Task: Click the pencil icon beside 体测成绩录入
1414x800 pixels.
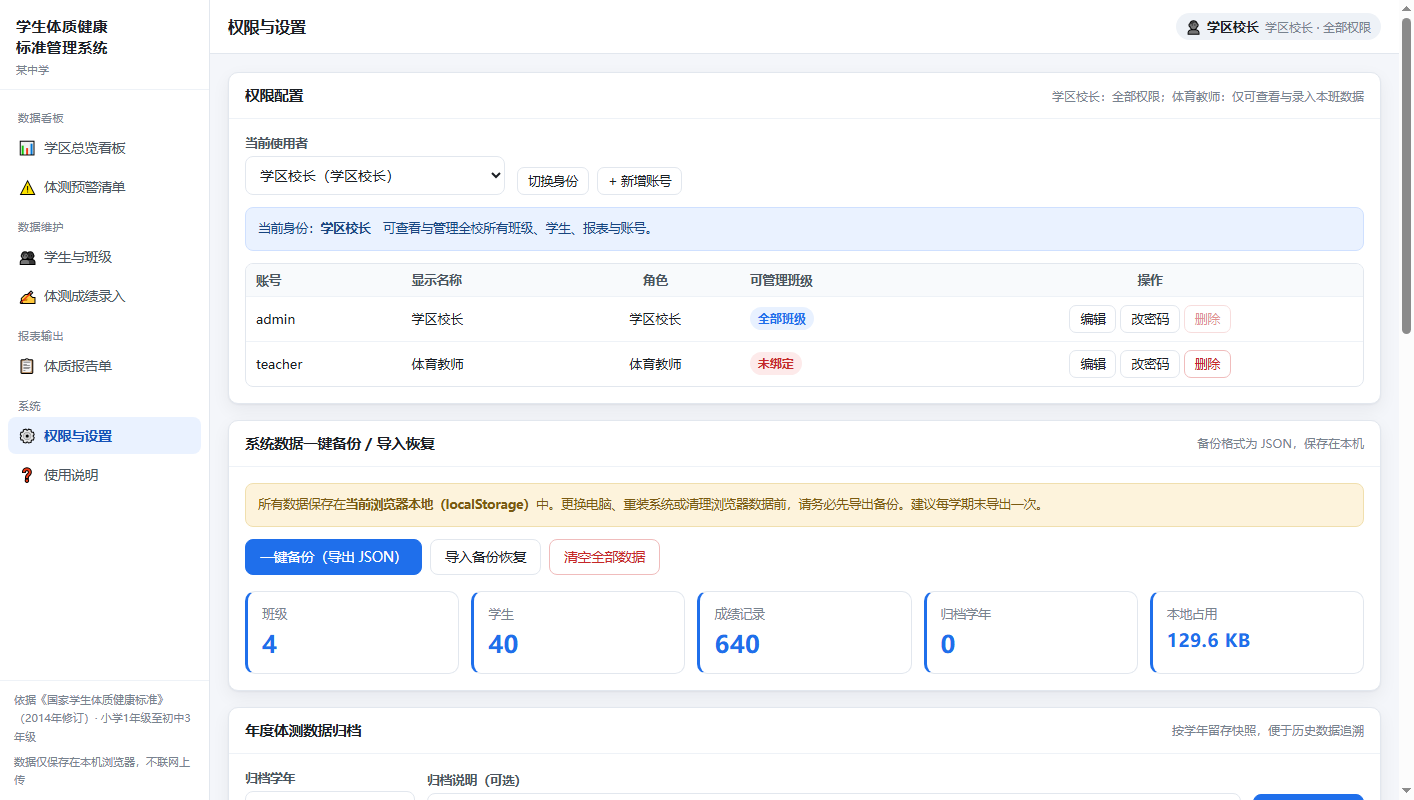Action: coord(27,296)
